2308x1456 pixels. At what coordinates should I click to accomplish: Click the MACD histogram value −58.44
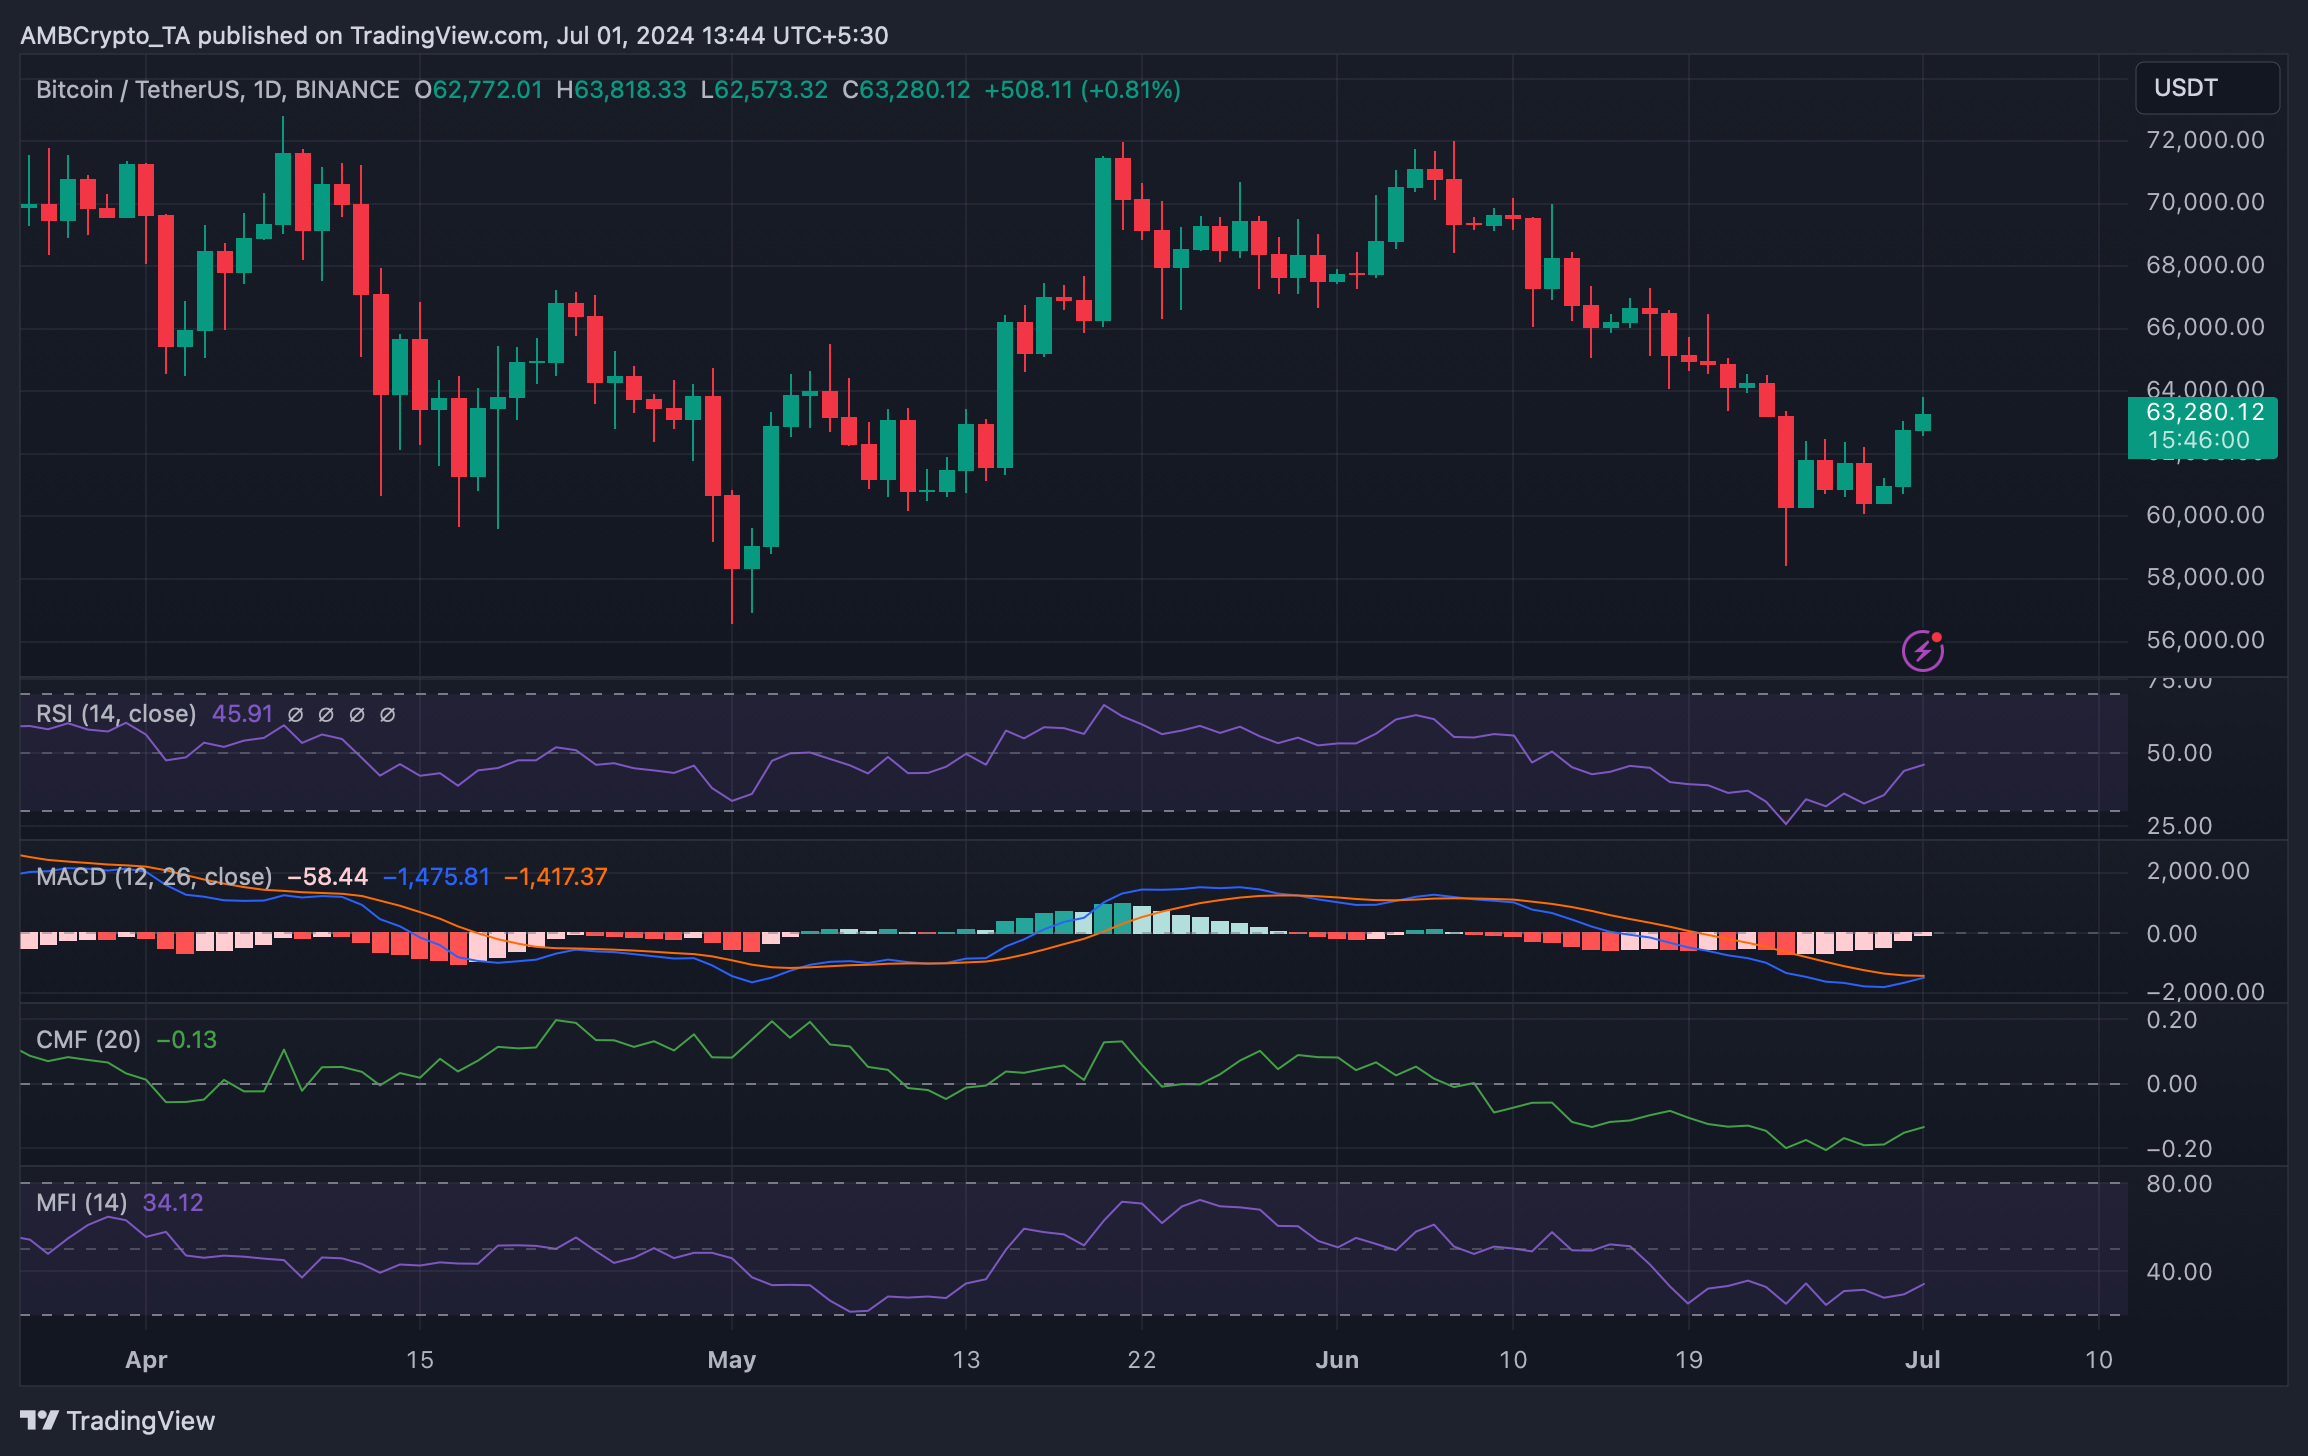[328, 877]
